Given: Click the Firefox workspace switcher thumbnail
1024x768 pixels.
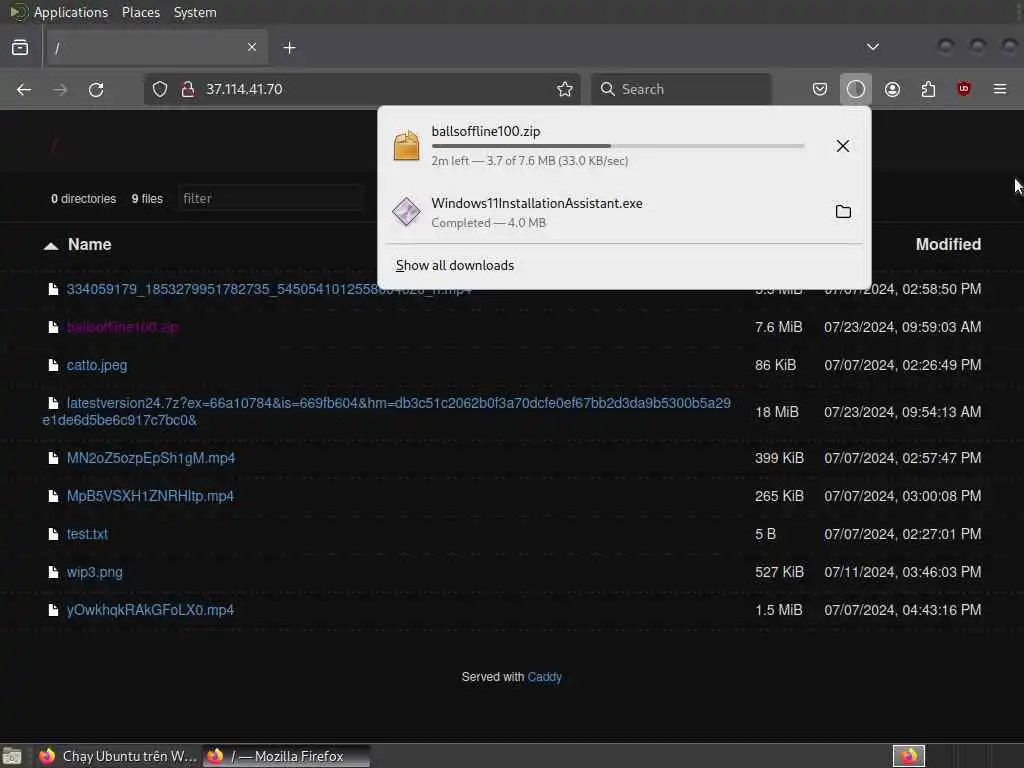Looking at the screenshot, I should [x=909, y=756].
